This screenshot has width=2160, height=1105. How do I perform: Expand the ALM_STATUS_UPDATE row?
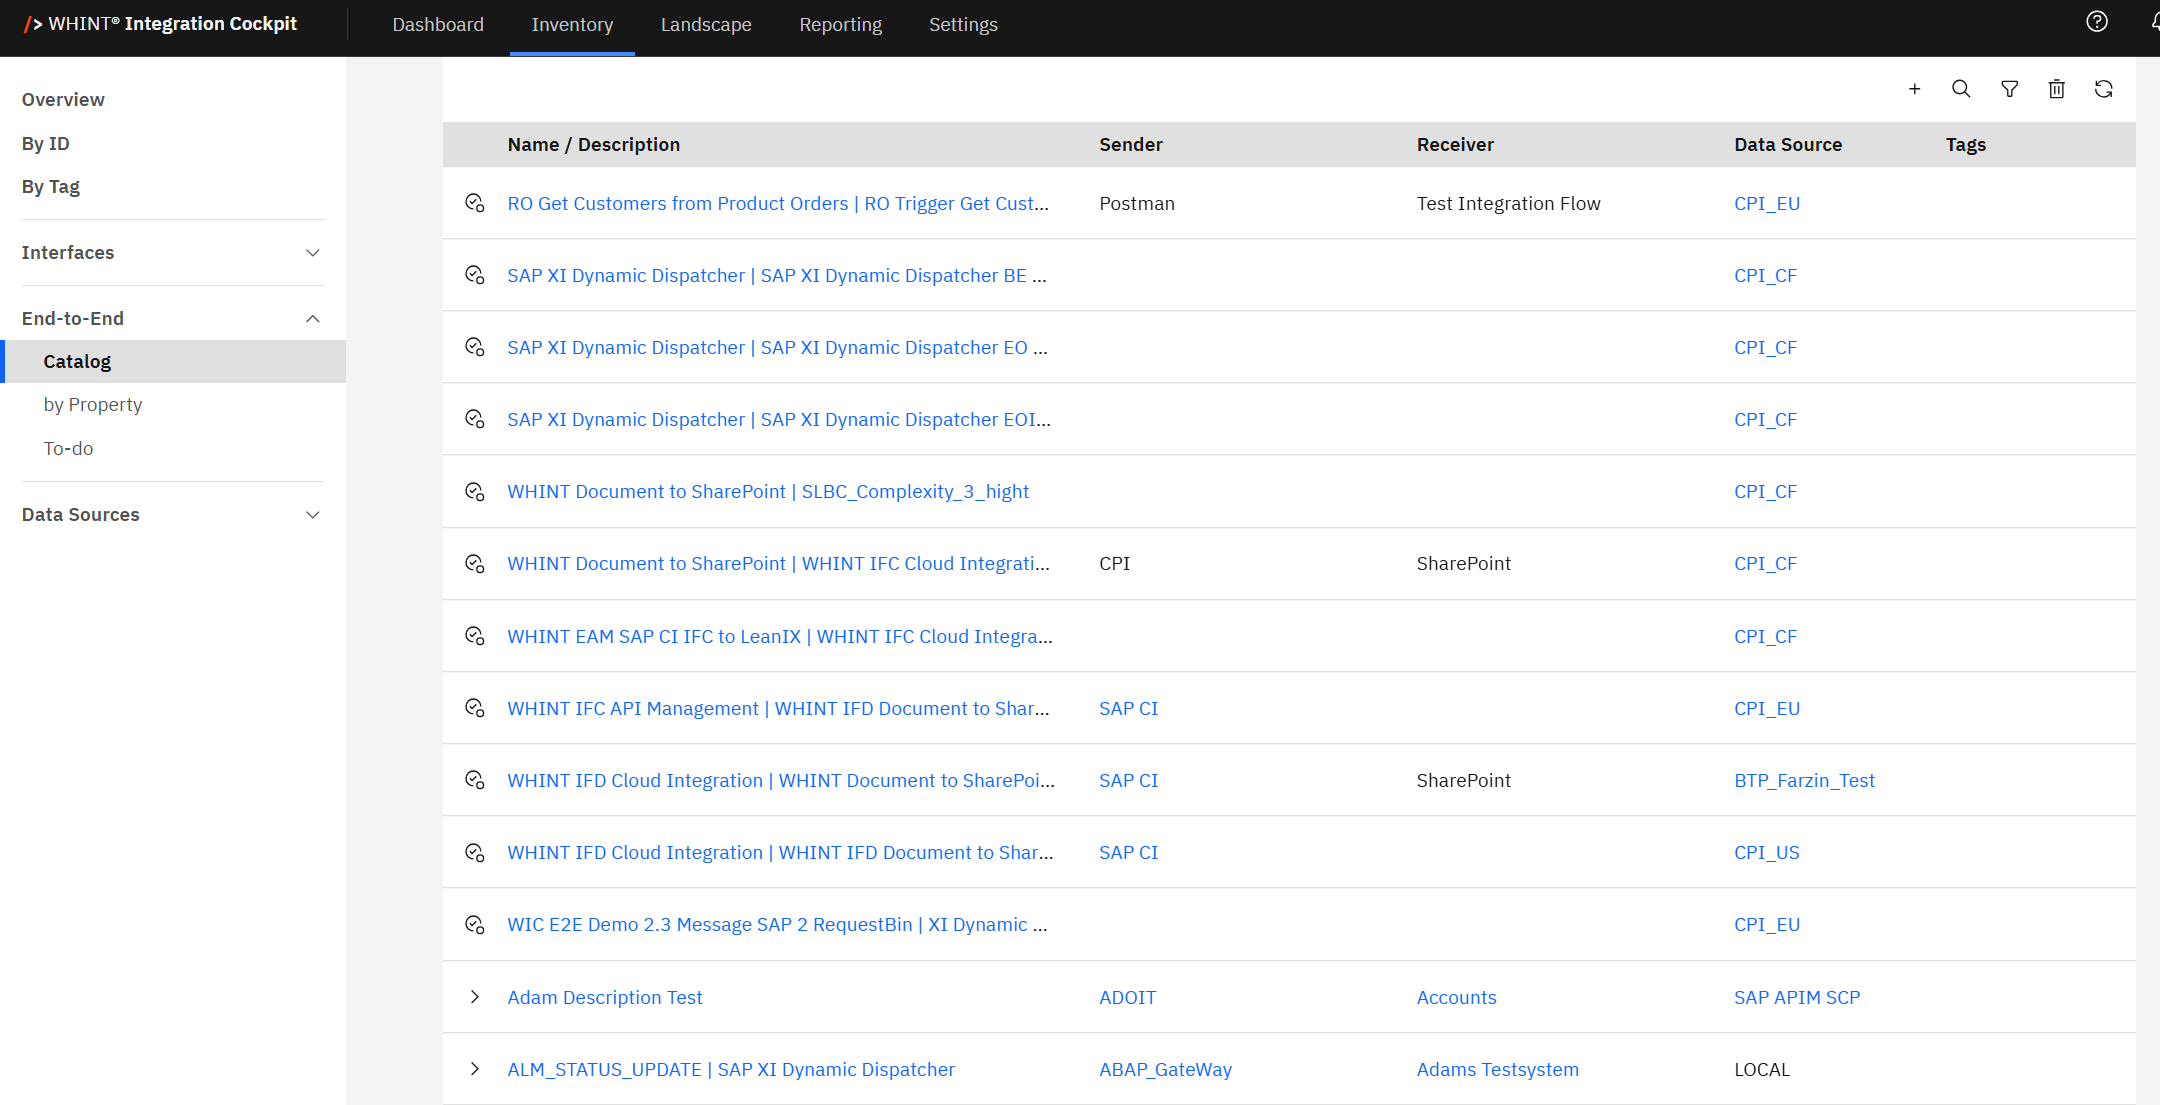click(x=475, y=1069)
